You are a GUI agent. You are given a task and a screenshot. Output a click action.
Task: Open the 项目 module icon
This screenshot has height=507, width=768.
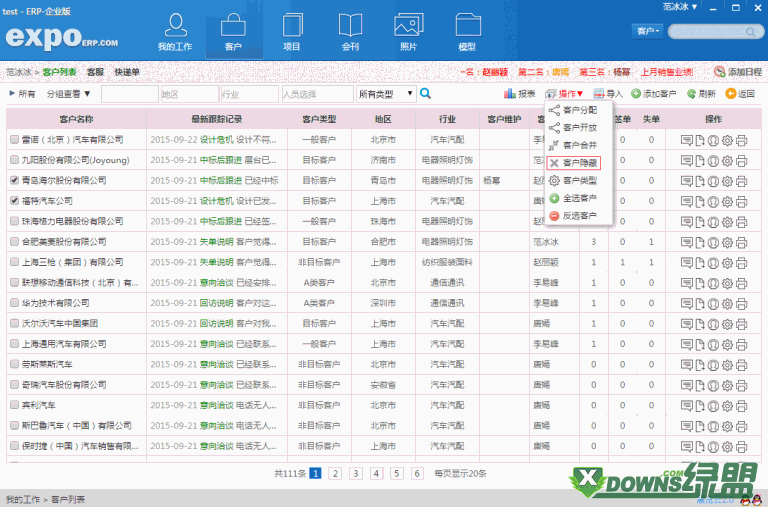(x=292, y=32)
